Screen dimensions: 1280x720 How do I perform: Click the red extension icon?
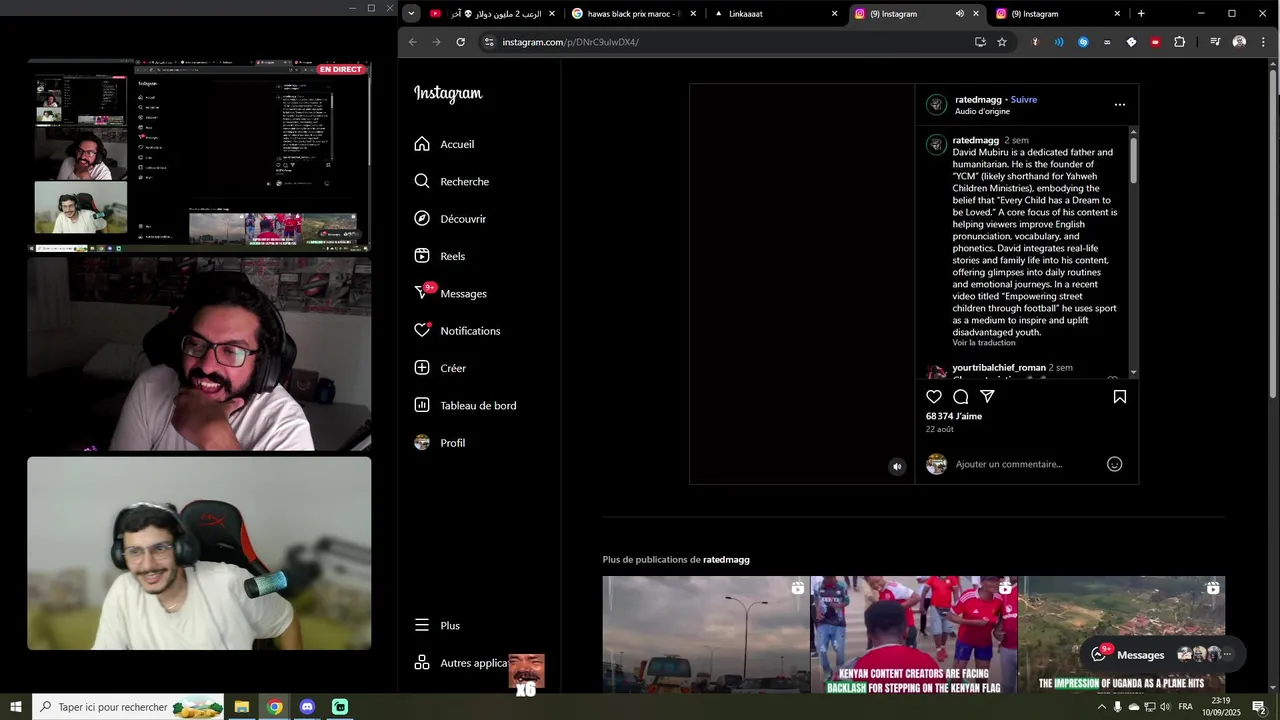point(1155,42)
